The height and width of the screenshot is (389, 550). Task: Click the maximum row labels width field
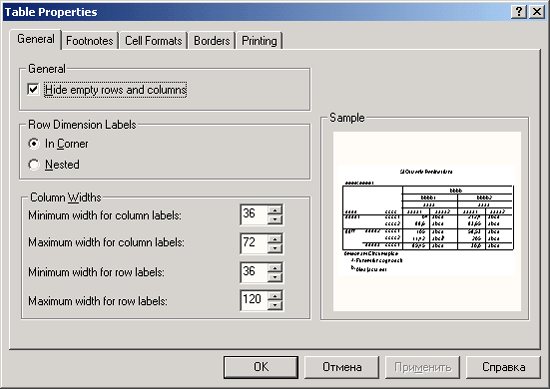pyautogui.click(x=254, y=300)
